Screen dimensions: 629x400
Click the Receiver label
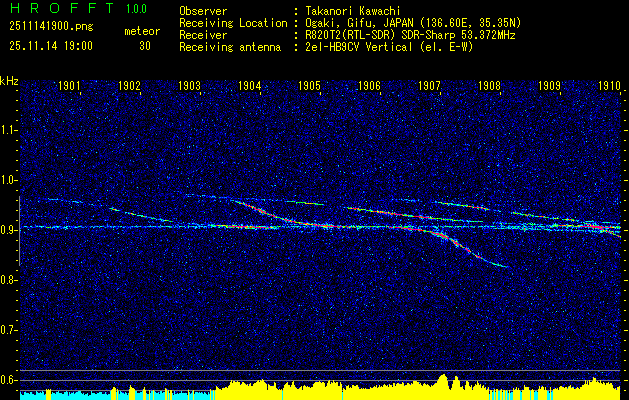203,35
